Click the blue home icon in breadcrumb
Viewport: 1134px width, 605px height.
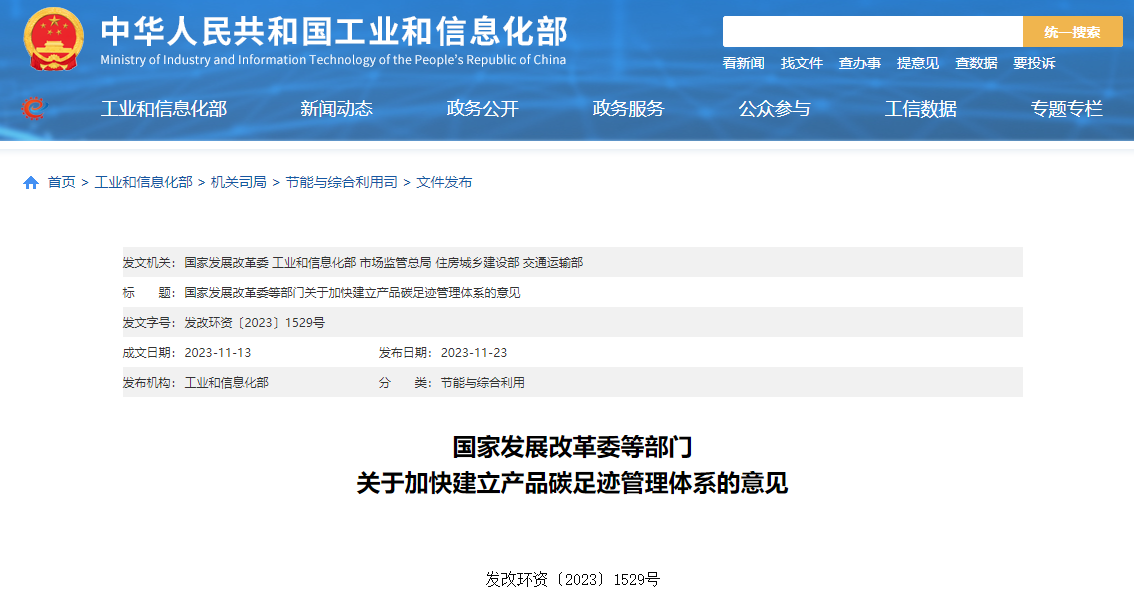[30, 183]
